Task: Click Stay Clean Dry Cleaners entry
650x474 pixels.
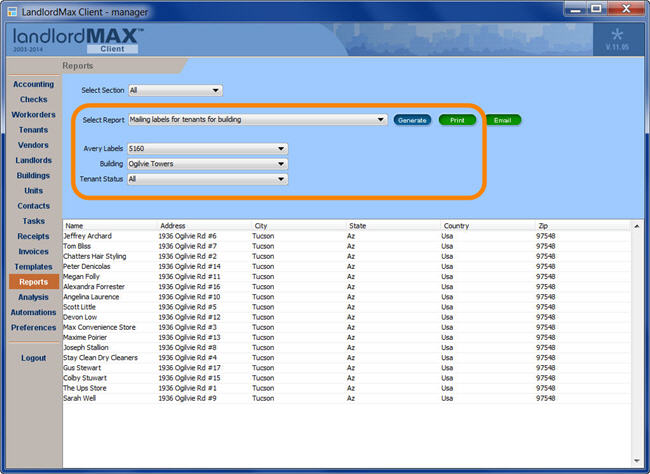Action: point(100,357)
